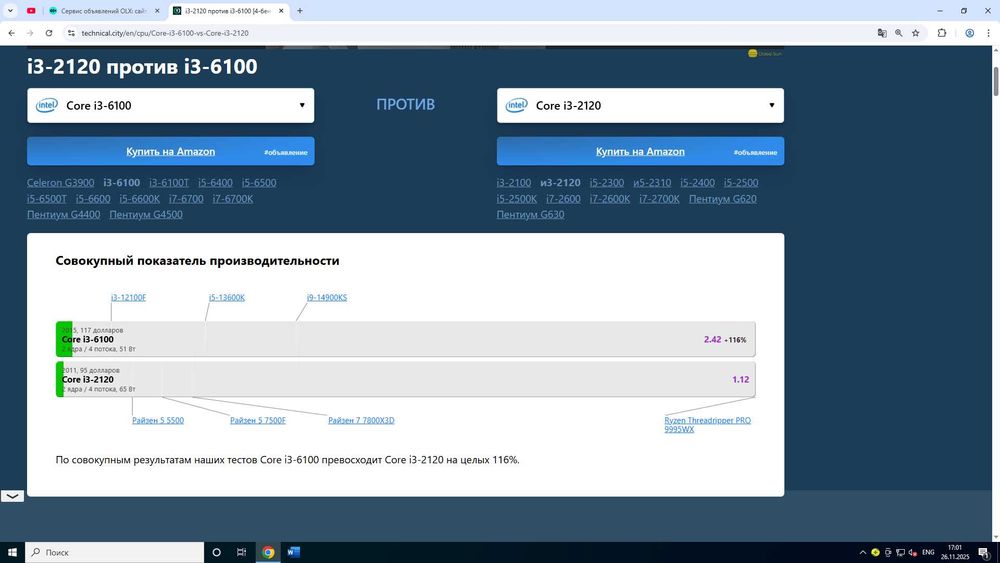Screen dimensions: 1000x563
Task: Click the i3-12100F chart marker link
Action: (128, 298)
